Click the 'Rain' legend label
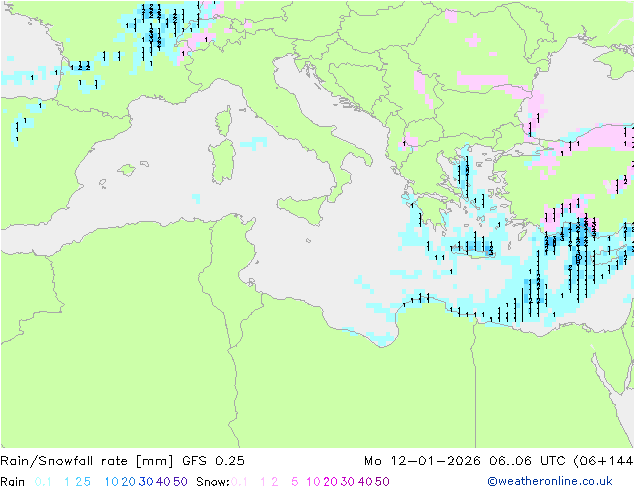This screenshot has height=490, width=634. (13, 482)
